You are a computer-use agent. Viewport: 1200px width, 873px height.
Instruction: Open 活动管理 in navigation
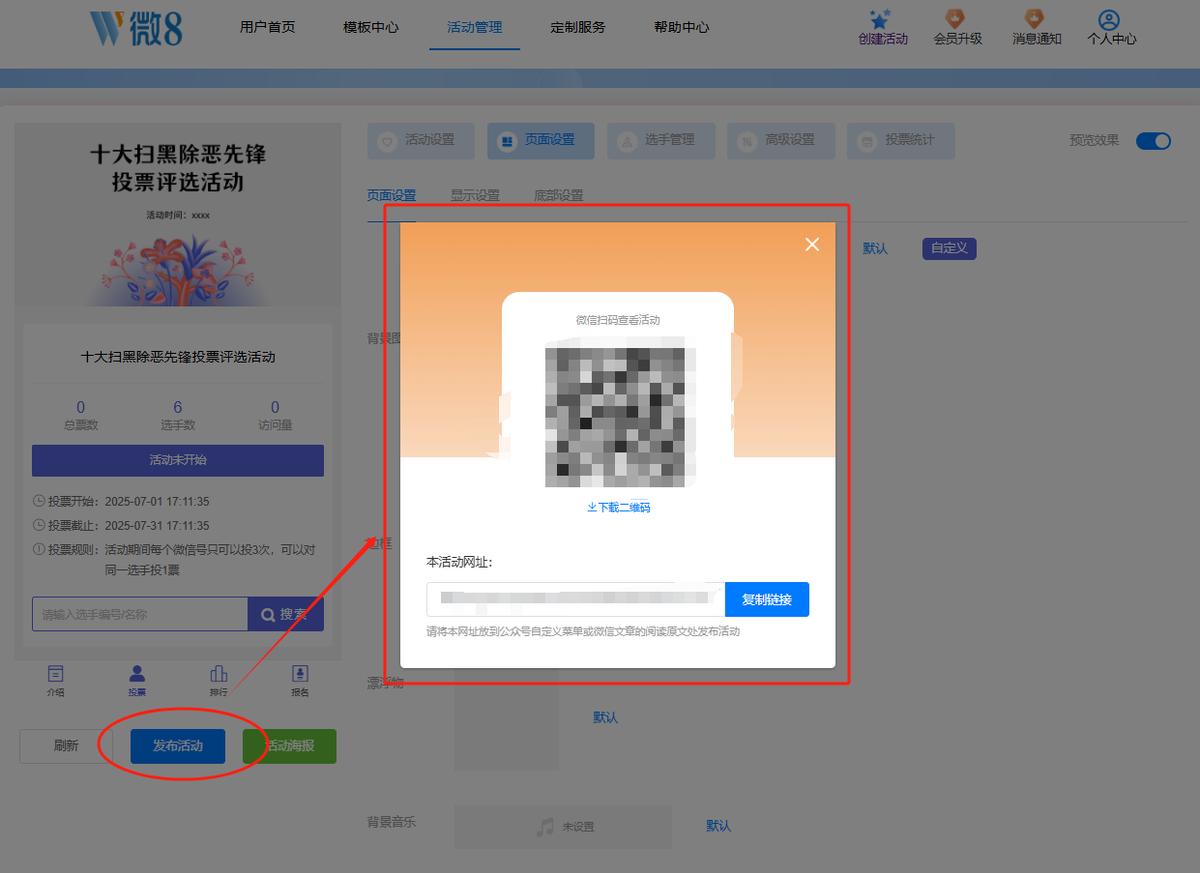click(x=474, y=27)
